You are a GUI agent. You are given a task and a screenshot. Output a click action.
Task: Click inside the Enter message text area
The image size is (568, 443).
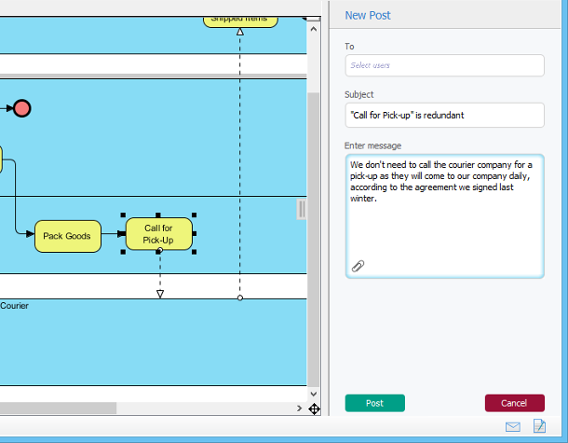[444, 216]
